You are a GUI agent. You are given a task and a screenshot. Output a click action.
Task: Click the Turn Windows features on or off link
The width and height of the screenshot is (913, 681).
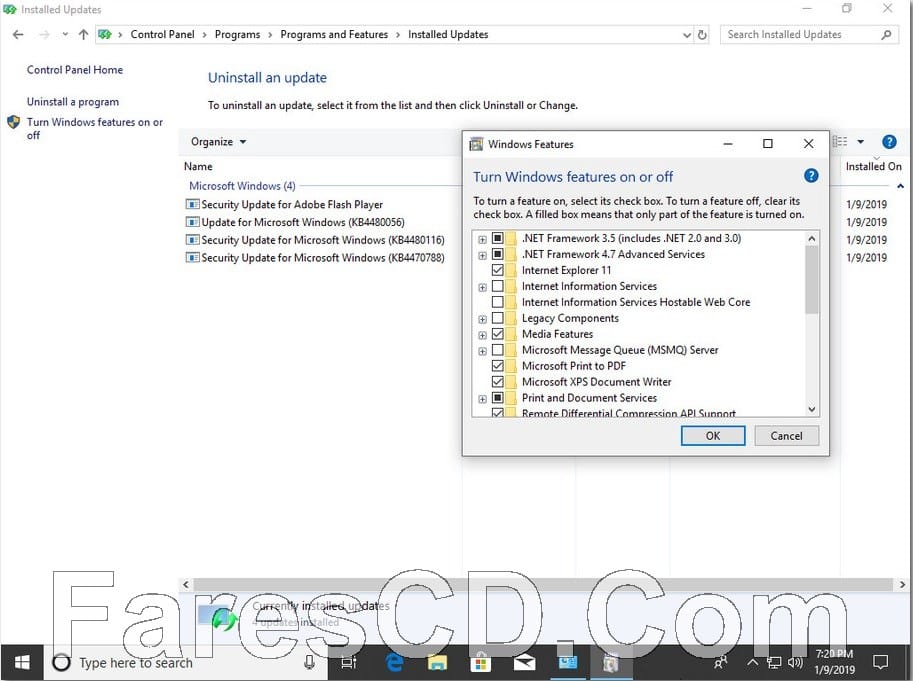pyautogui.click(x=95, y=129)
